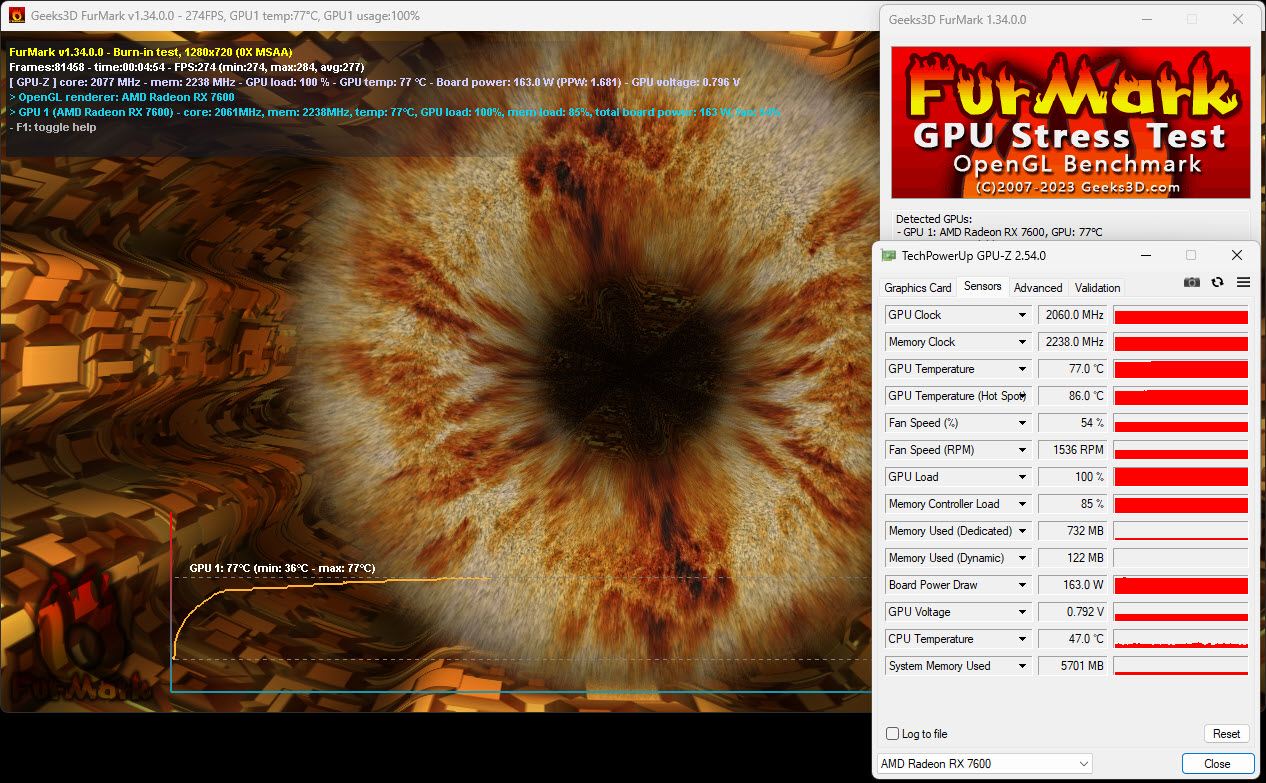This screenshot has height=783, width=1266.
Task: Open the GPU Voltage sensor dropdown
Action: [1022, 612]
